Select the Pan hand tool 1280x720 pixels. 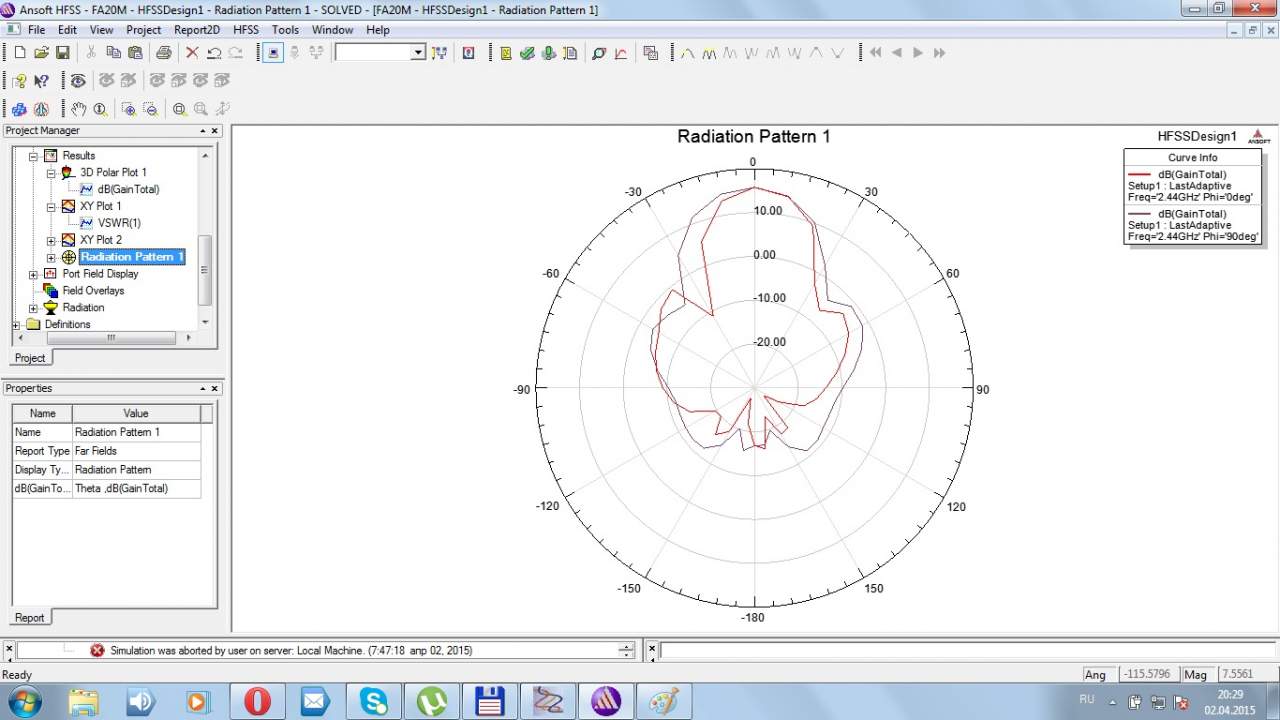pos(79,109)
